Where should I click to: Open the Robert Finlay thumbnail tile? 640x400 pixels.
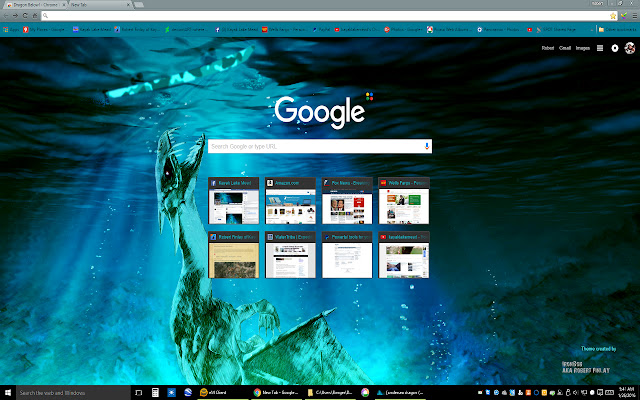233,255
